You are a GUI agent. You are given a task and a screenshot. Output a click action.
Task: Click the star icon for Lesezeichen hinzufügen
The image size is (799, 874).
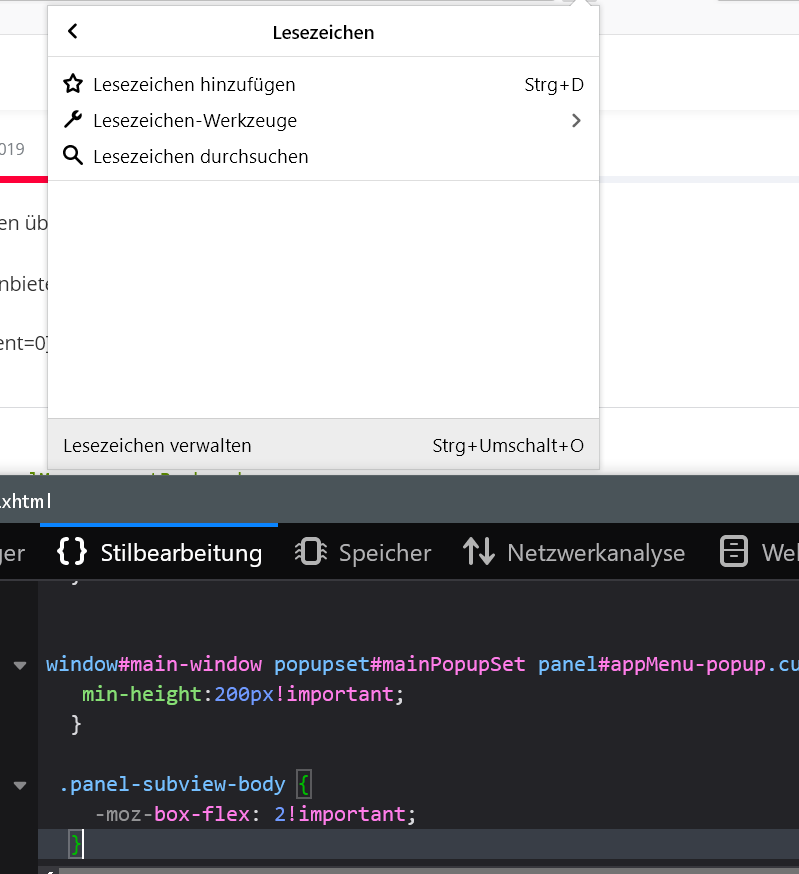click(x=72, y=85)
